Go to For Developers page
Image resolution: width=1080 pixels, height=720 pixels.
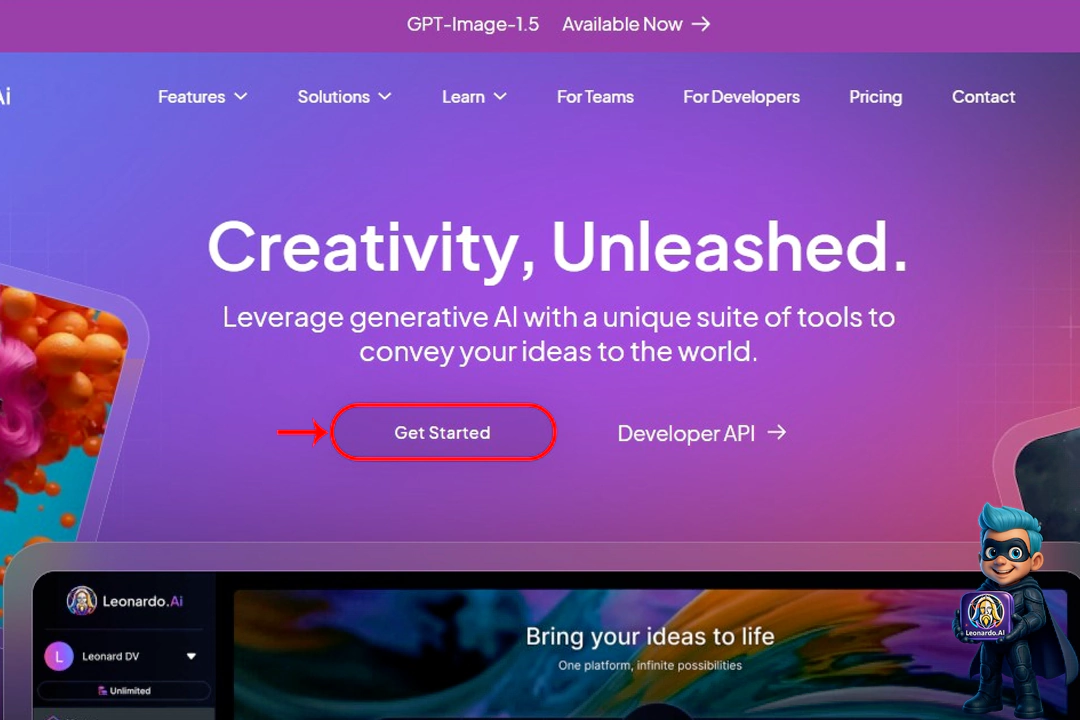coord(741,97)
